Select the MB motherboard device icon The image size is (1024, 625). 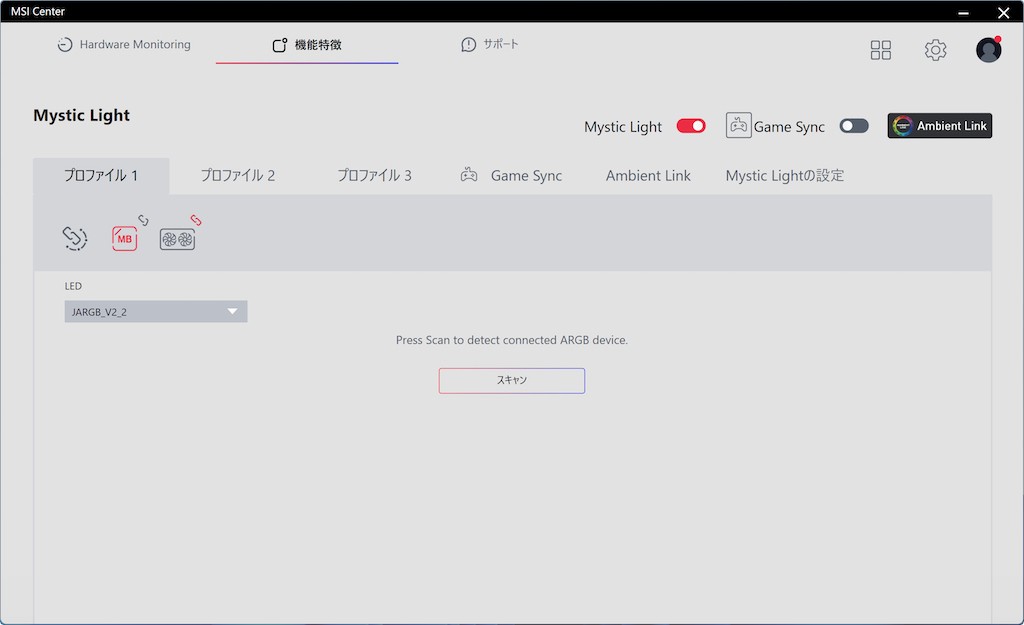tap(124, 239)
